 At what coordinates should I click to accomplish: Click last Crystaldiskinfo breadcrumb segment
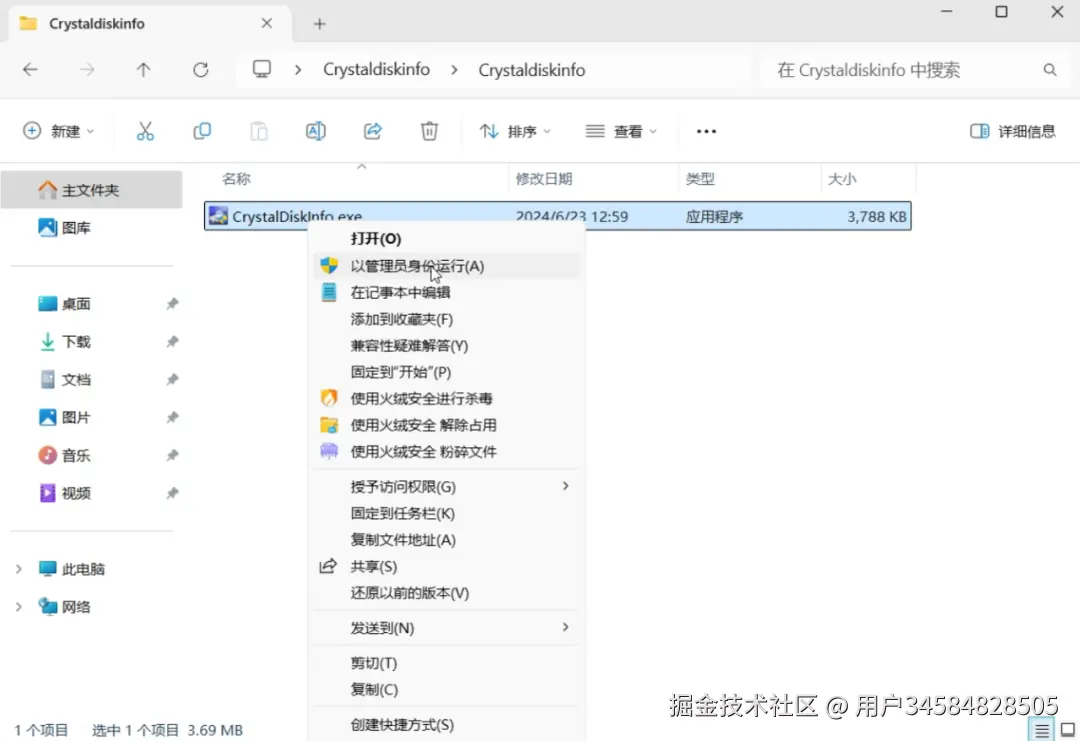[532, 70]
